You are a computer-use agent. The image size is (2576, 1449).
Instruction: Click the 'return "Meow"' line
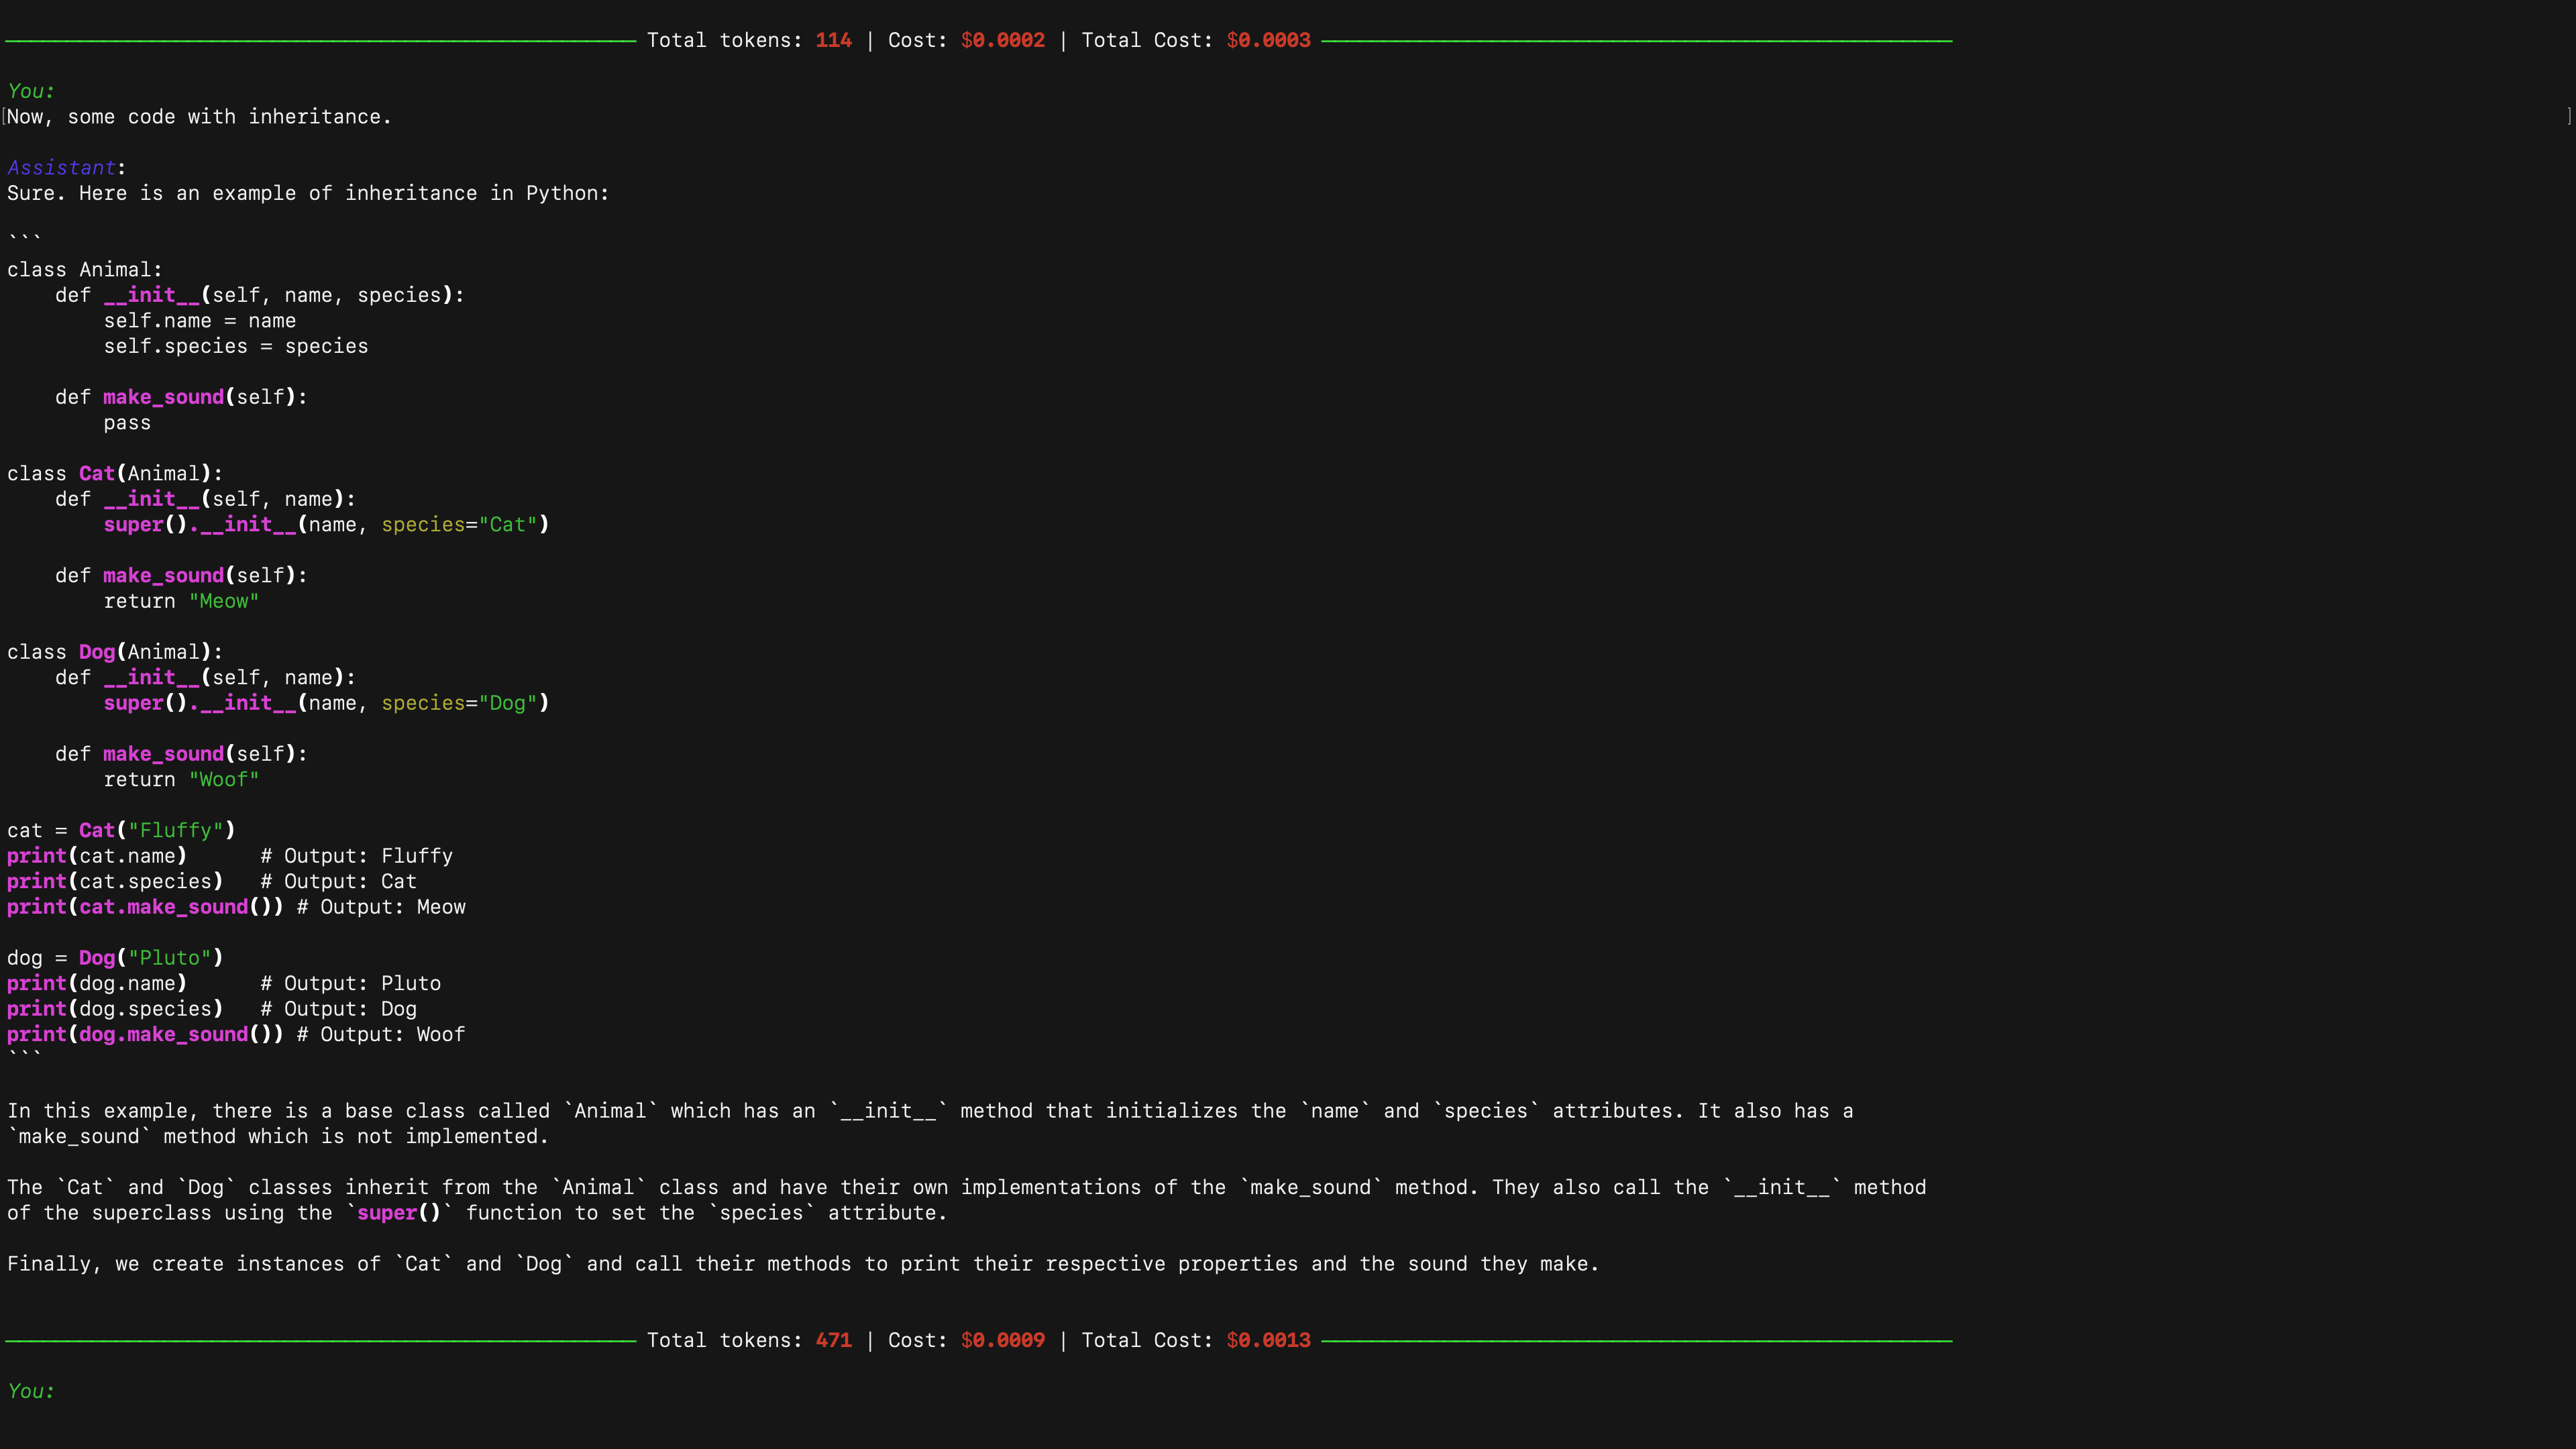click(181, 601)
